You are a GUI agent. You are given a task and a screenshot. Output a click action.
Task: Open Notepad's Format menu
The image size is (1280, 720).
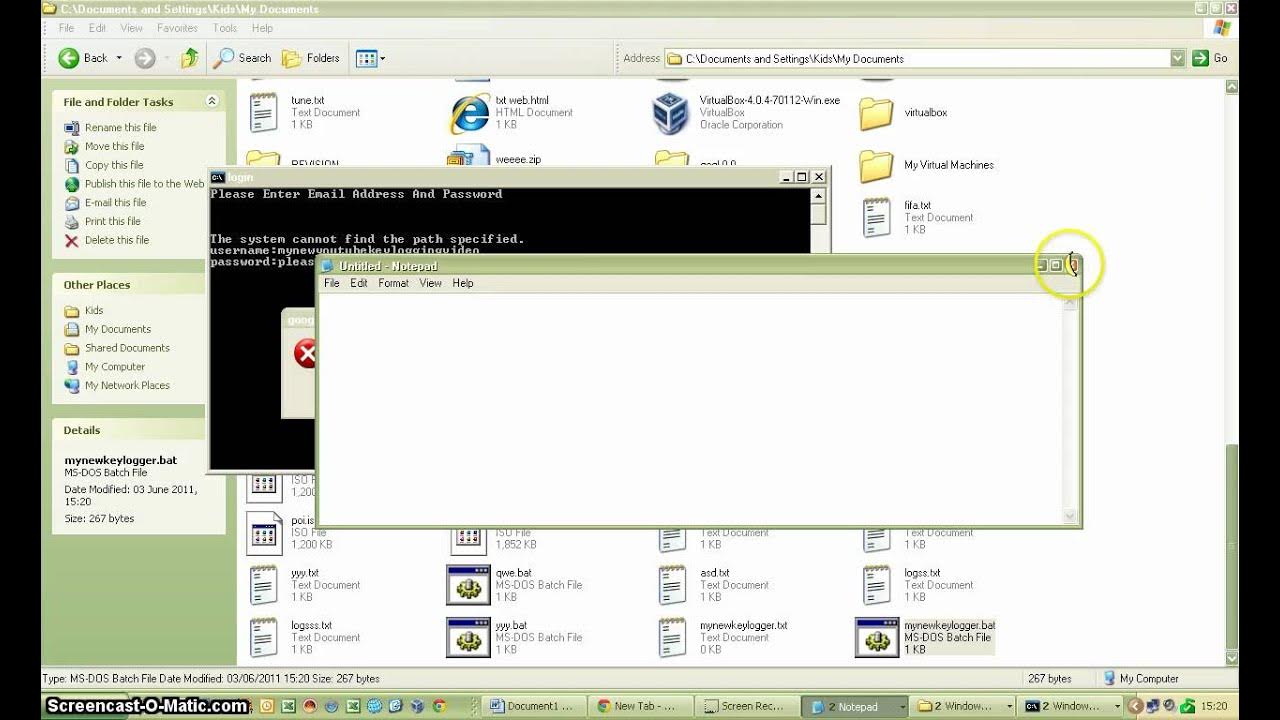click(393, 283)
